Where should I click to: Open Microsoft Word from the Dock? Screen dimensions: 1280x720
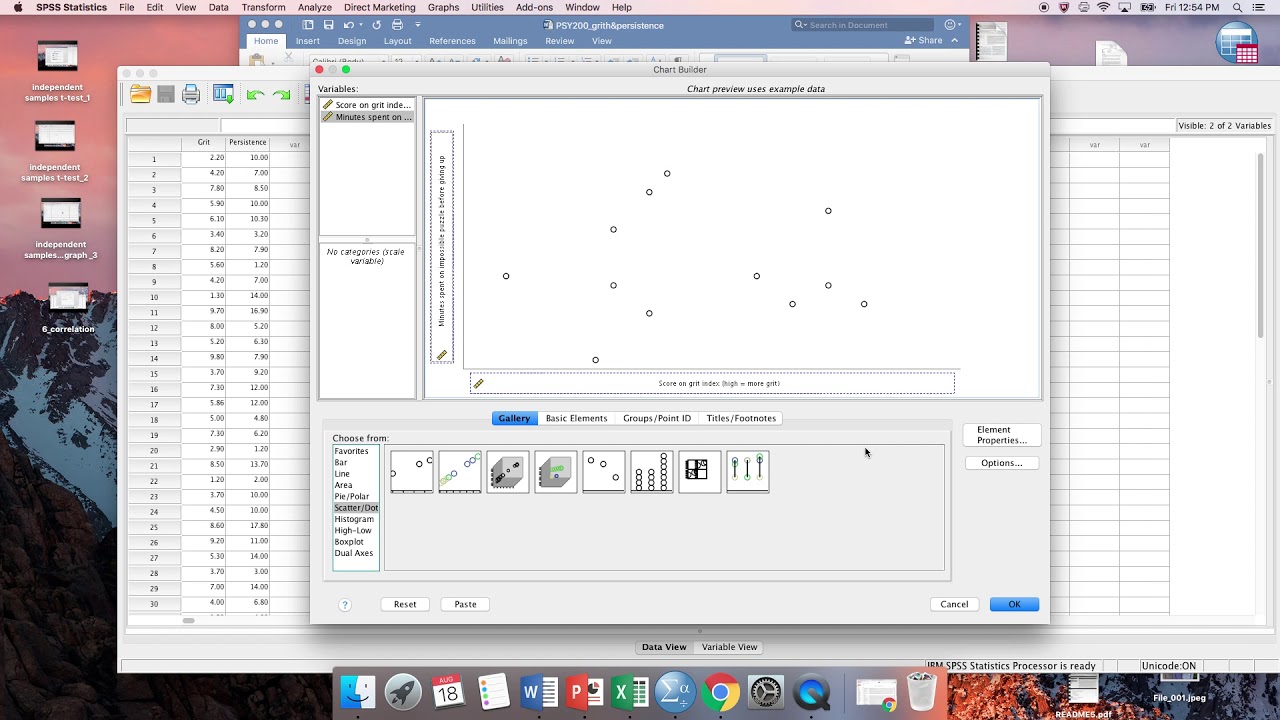[540, 692]
